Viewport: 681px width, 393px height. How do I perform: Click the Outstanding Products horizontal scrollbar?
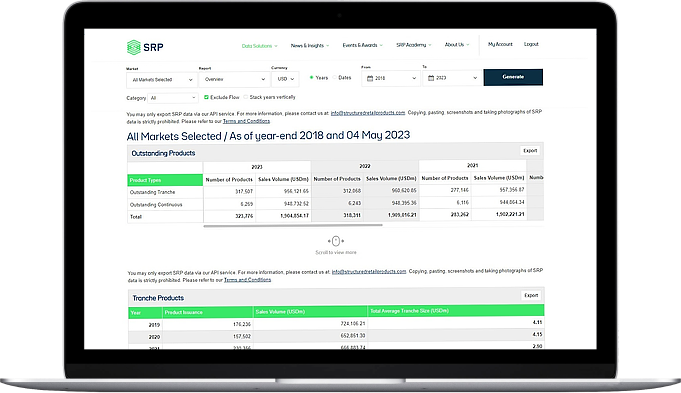tap(293, 226)
